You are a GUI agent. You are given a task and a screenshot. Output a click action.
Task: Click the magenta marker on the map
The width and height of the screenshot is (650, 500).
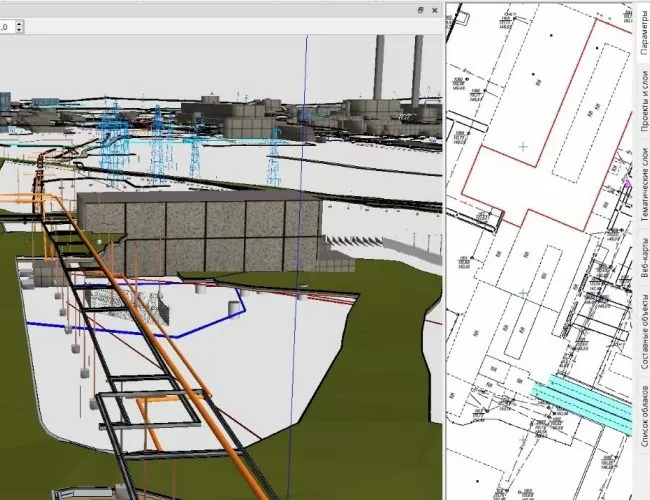627,185
